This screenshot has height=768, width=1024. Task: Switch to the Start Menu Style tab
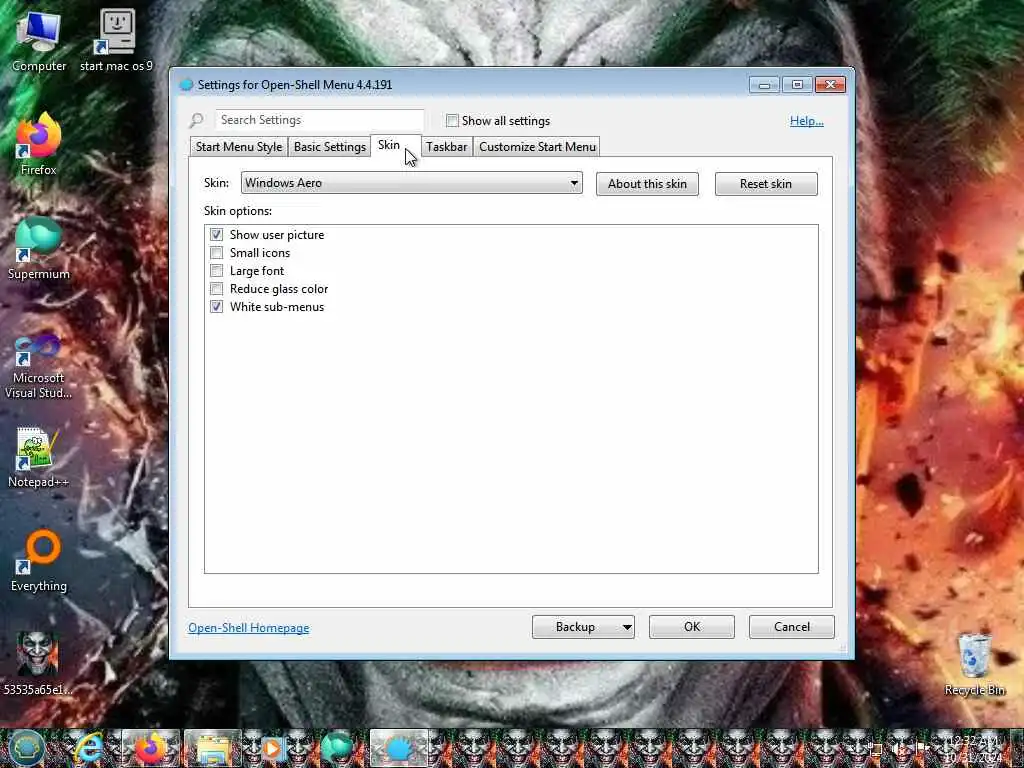[239, 147]
